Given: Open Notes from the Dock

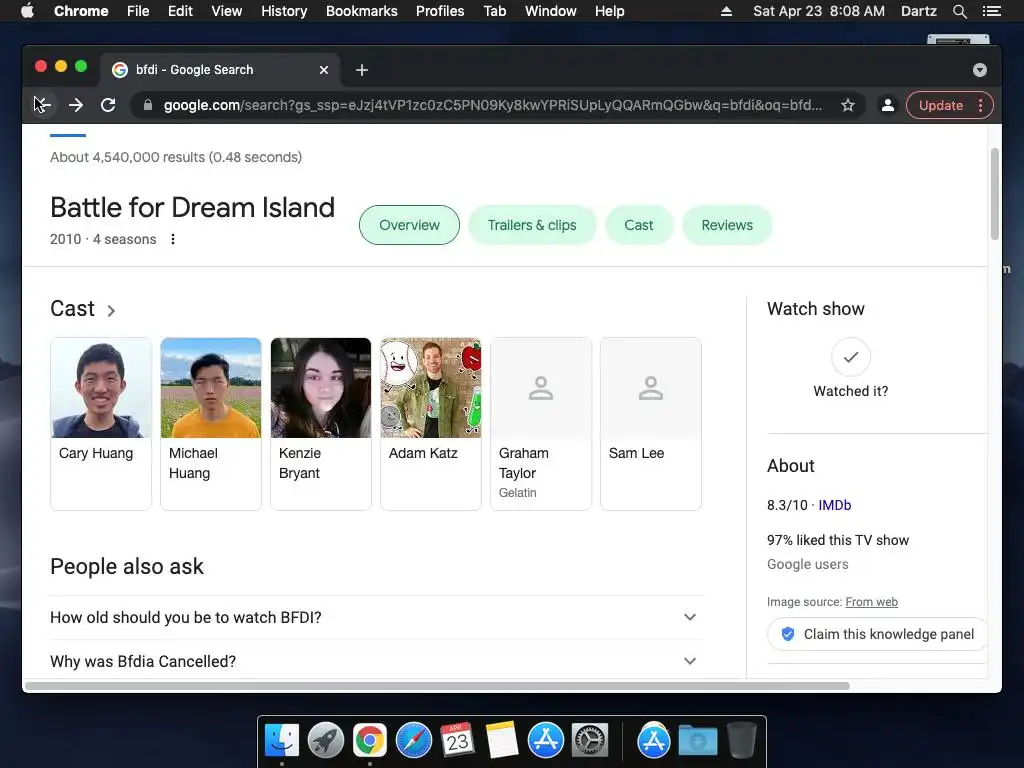Looking at the screenshot, I should click(x=502, y=741).
